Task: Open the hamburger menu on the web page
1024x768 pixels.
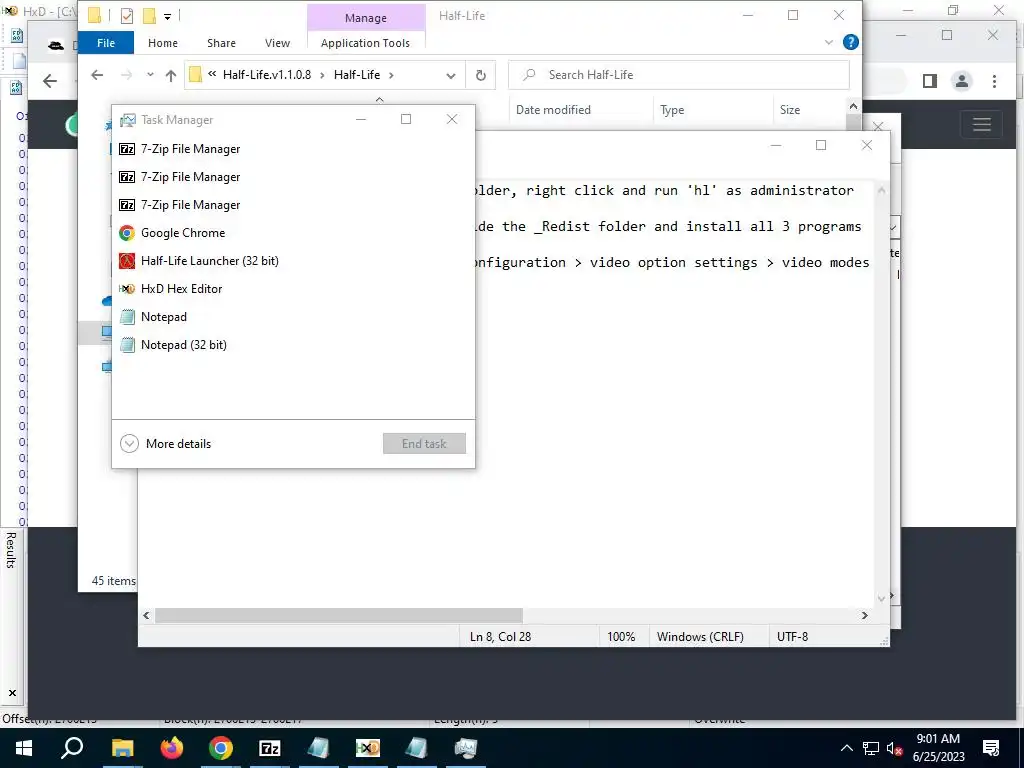Action: [982, 124]
